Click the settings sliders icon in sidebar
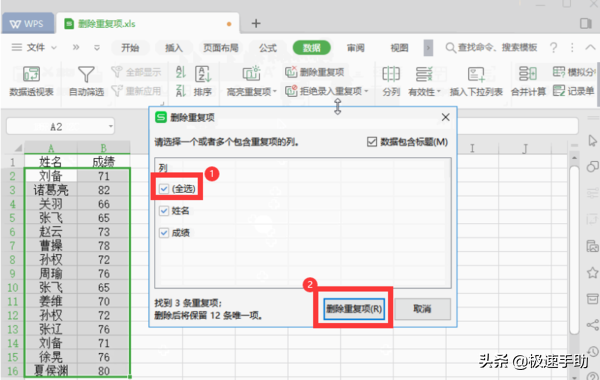Viewport: 600px width, 380px height. pyautogui.click(x=593, y=192)
